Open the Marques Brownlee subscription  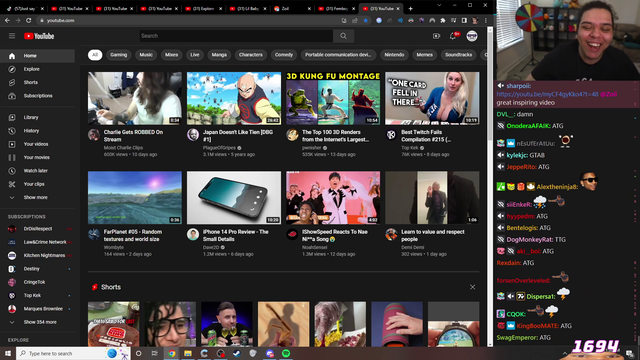click(37, 309)
